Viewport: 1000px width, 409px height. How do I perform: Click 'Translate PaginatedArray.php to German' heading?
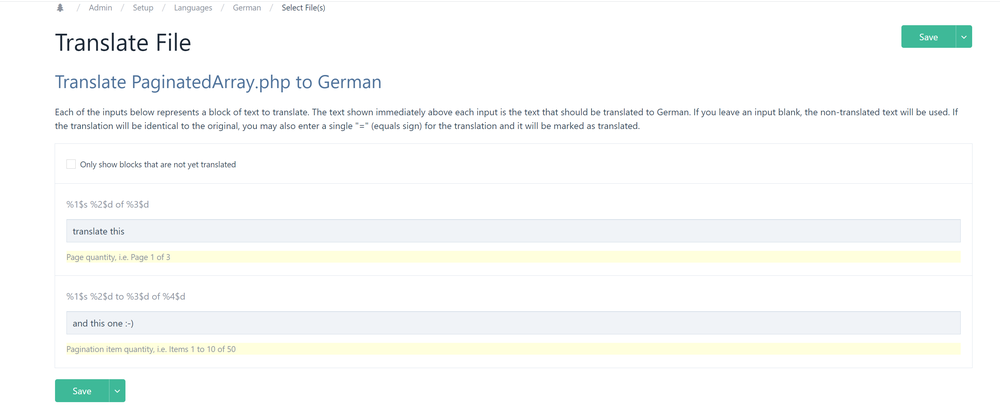(218, 82)
